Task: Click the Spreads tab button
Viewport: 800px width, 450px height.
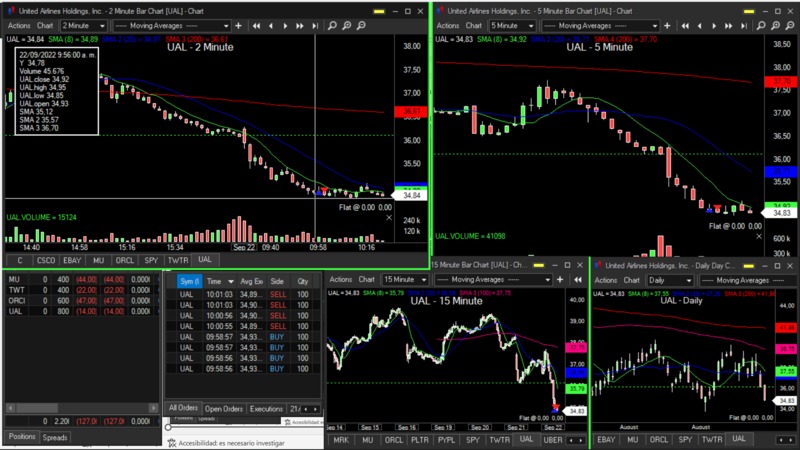Action: pyautogui.click(x=55, y=437)
